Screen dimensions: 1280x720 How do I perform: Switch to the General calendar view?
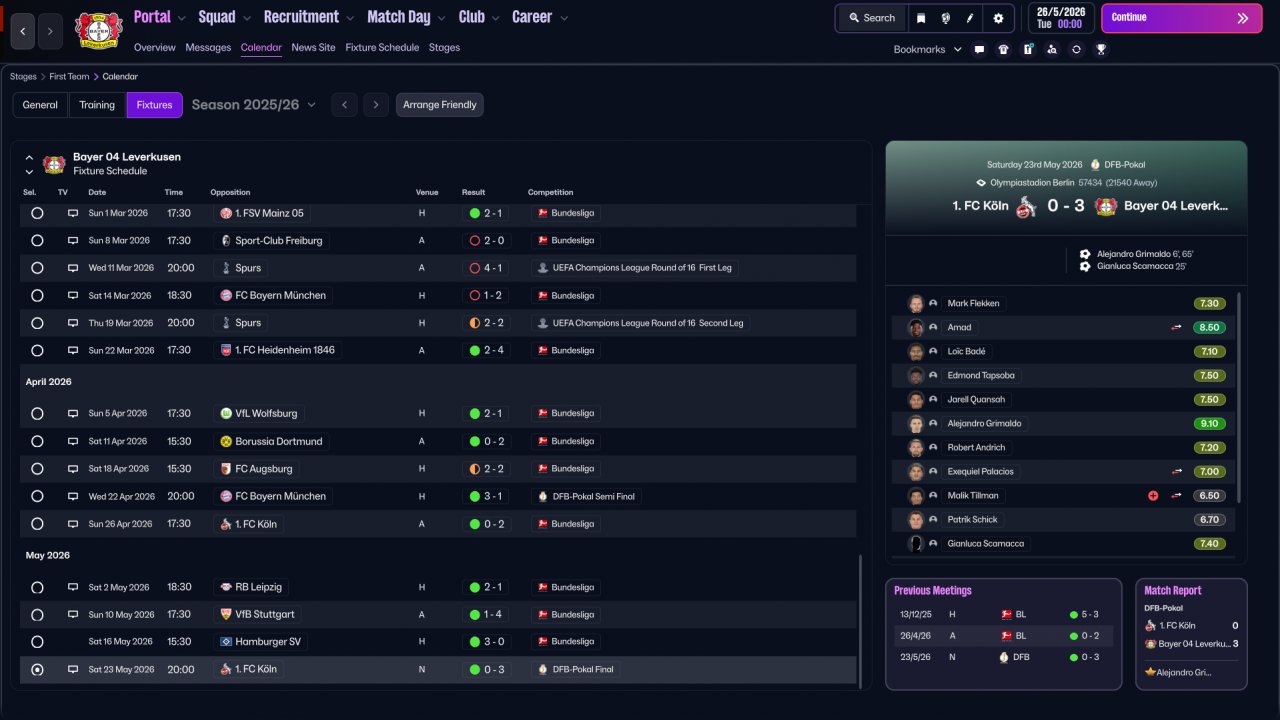point(40,105)
